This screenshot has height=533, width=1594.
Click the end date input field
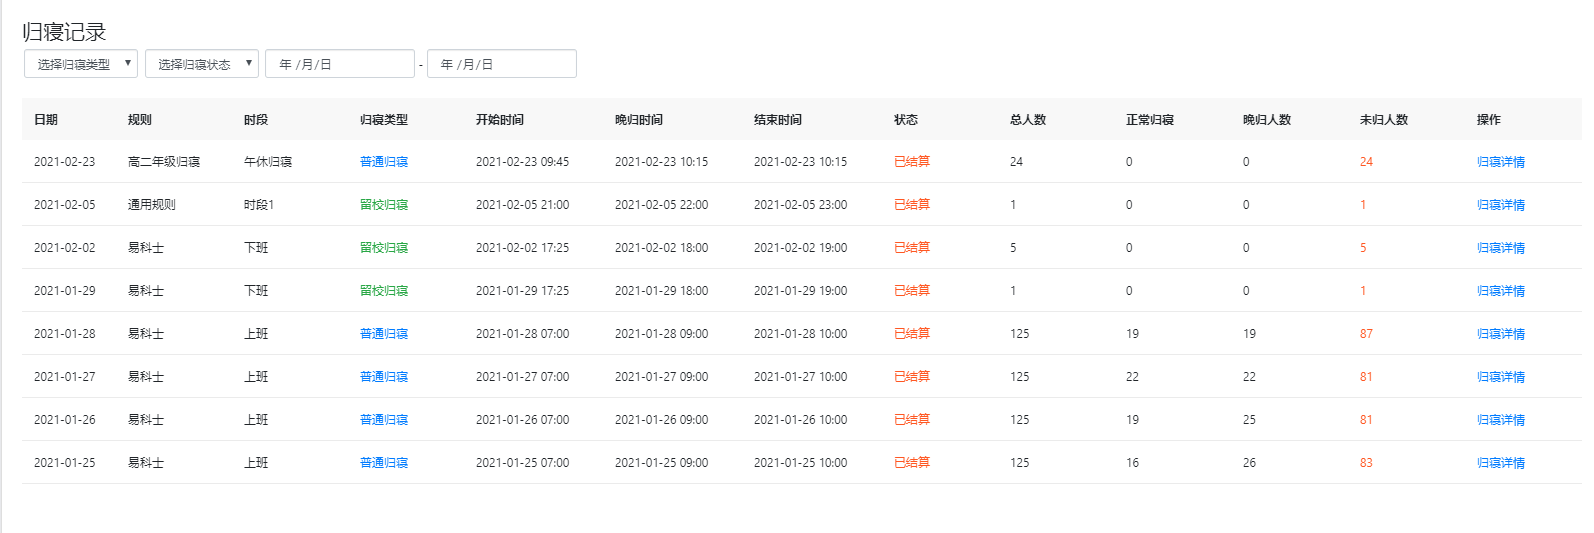502,64
